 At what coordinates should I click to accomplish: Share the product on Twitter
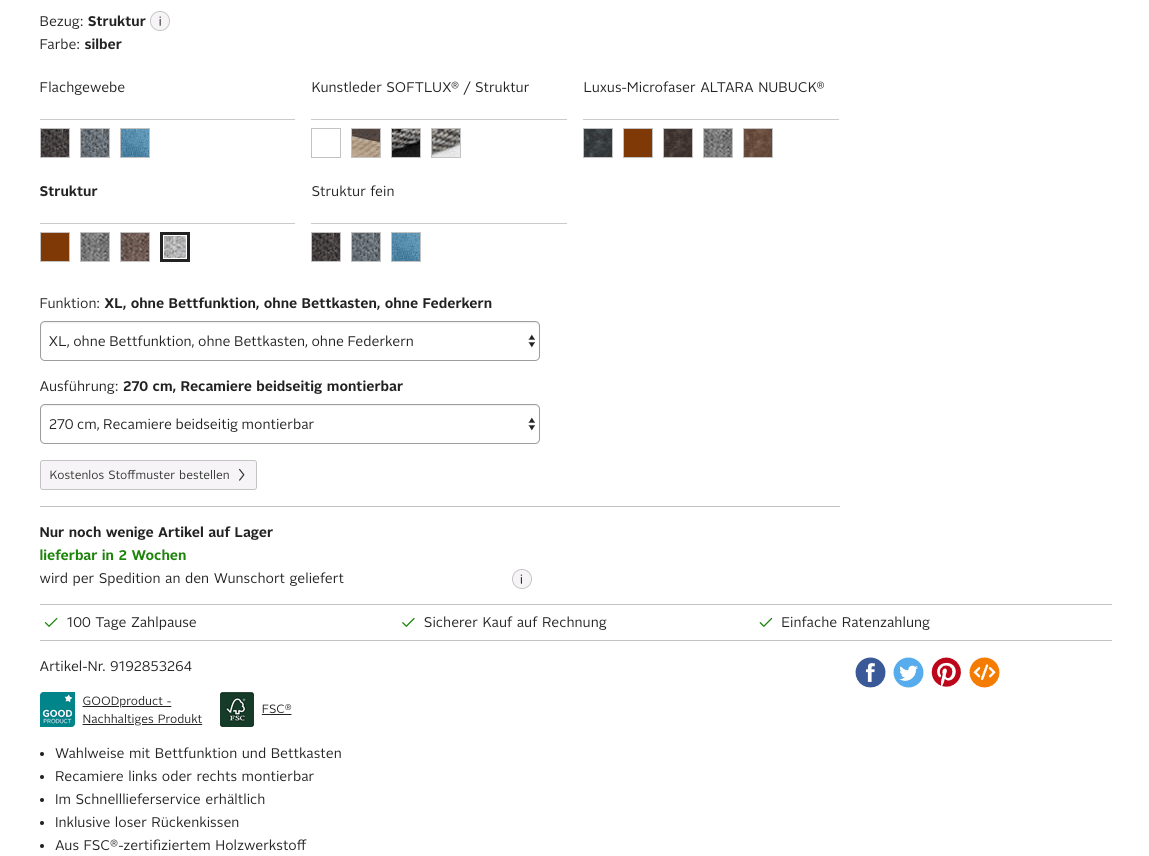(x=908, y=672)
